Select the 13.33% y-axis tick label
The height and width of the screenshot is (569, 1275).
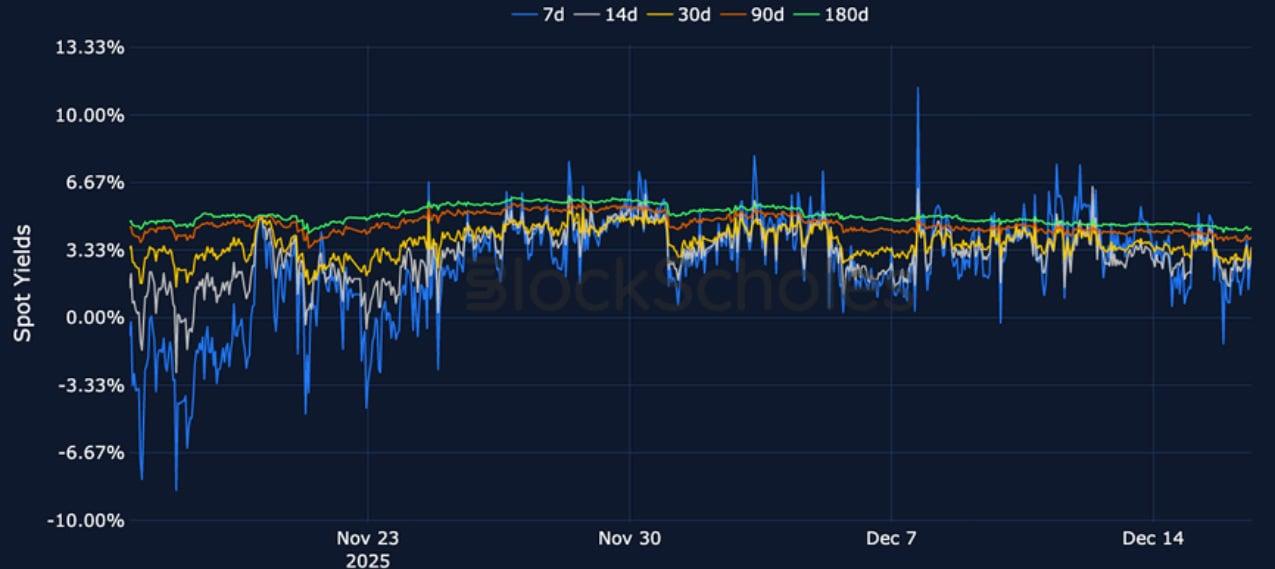(88, 48)
